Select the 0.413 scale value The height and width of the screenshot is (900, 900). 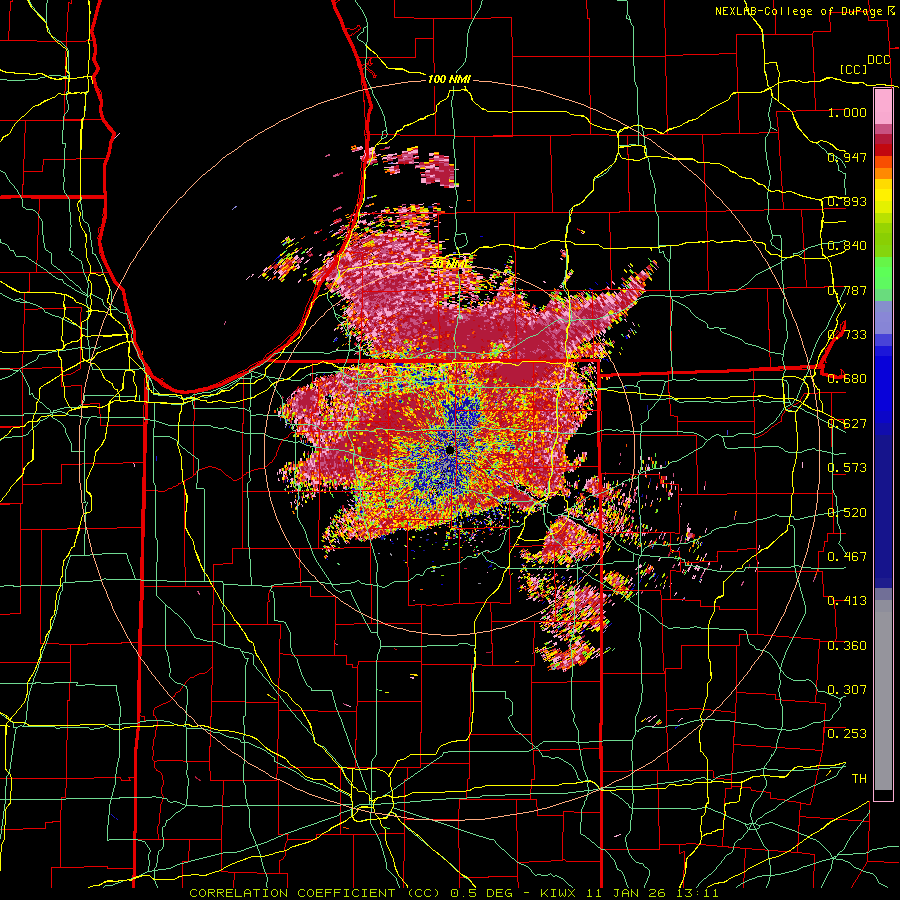pos(847,601)
